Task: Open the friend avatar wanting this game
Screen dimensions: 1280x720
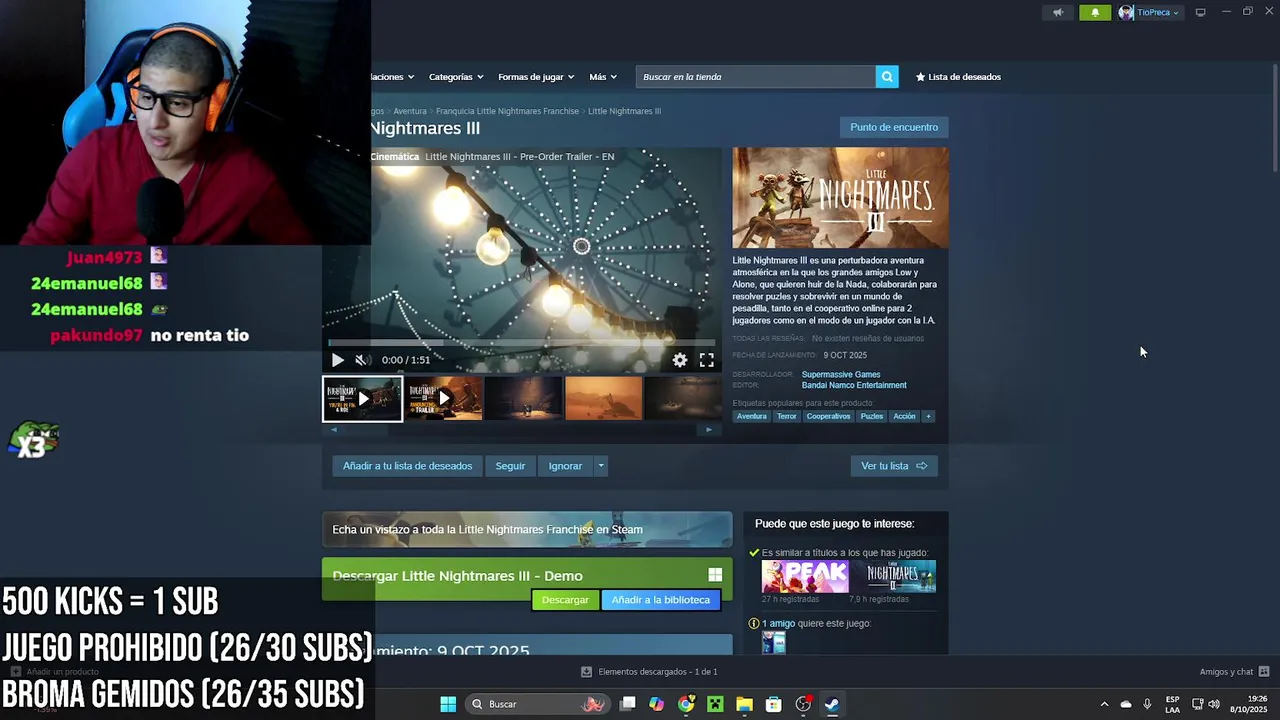Action: [x=774, y=643]
